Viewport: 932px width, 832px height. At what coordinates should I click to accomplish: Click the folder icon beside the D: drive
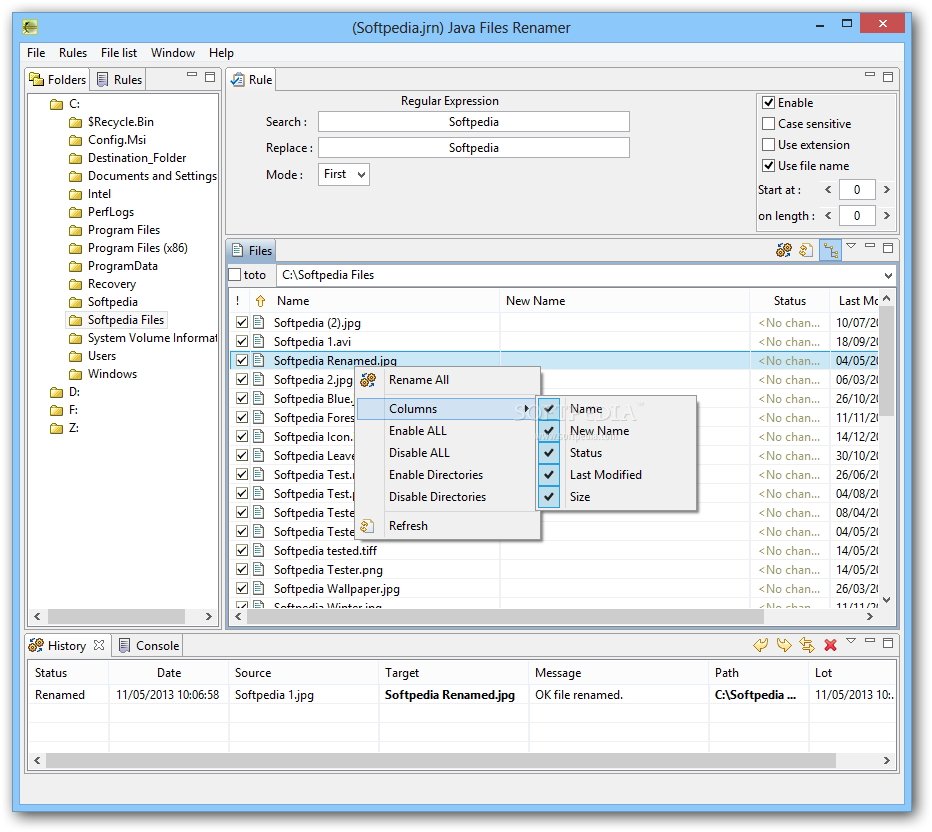56,392
